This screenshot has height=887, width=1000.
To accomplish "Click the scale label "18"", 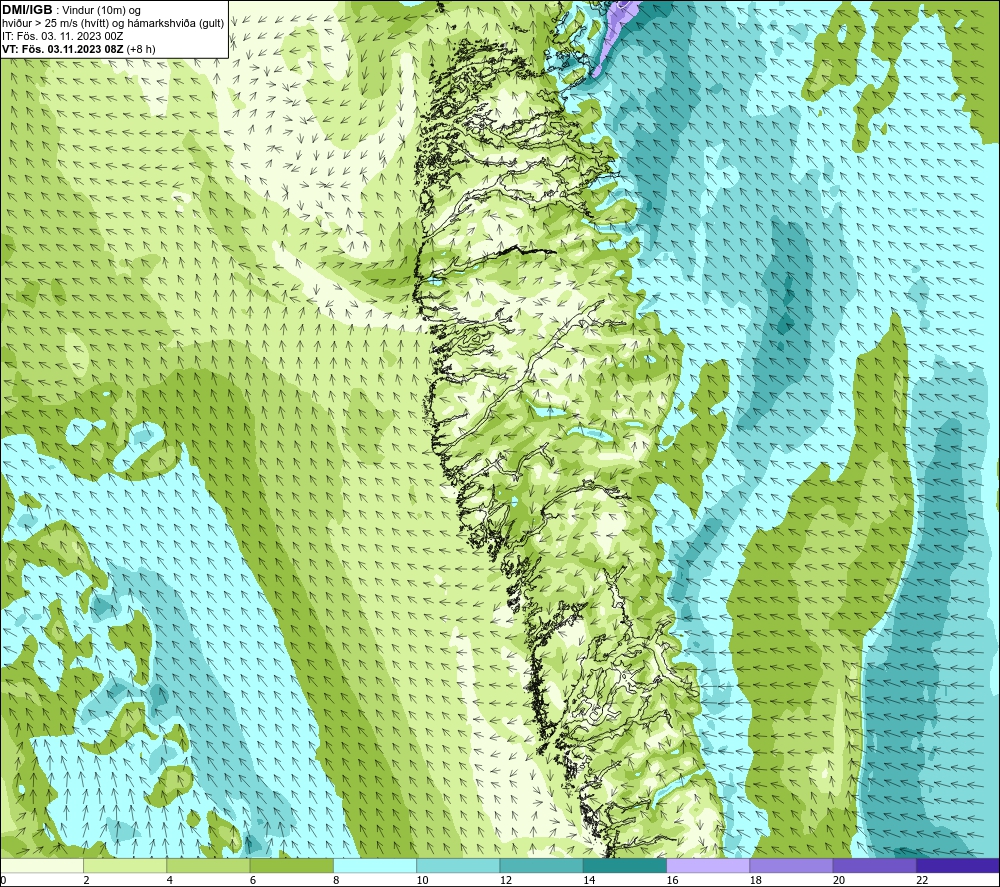I will (x=756, y=880).
